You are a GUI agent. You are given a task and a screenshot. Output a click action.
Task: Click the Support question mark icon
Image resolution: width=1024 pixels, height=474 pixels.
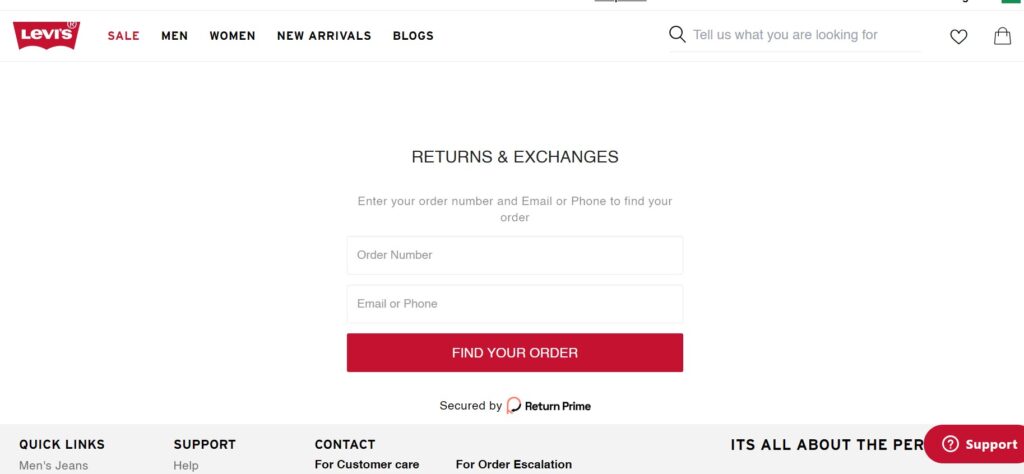click(x=950, y=444)
